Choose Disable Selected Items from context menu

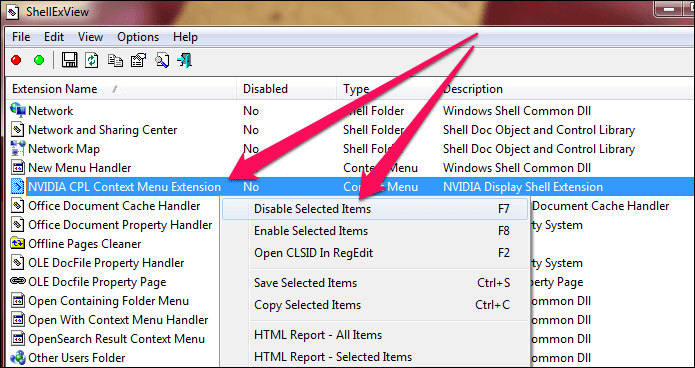(375, 209)
